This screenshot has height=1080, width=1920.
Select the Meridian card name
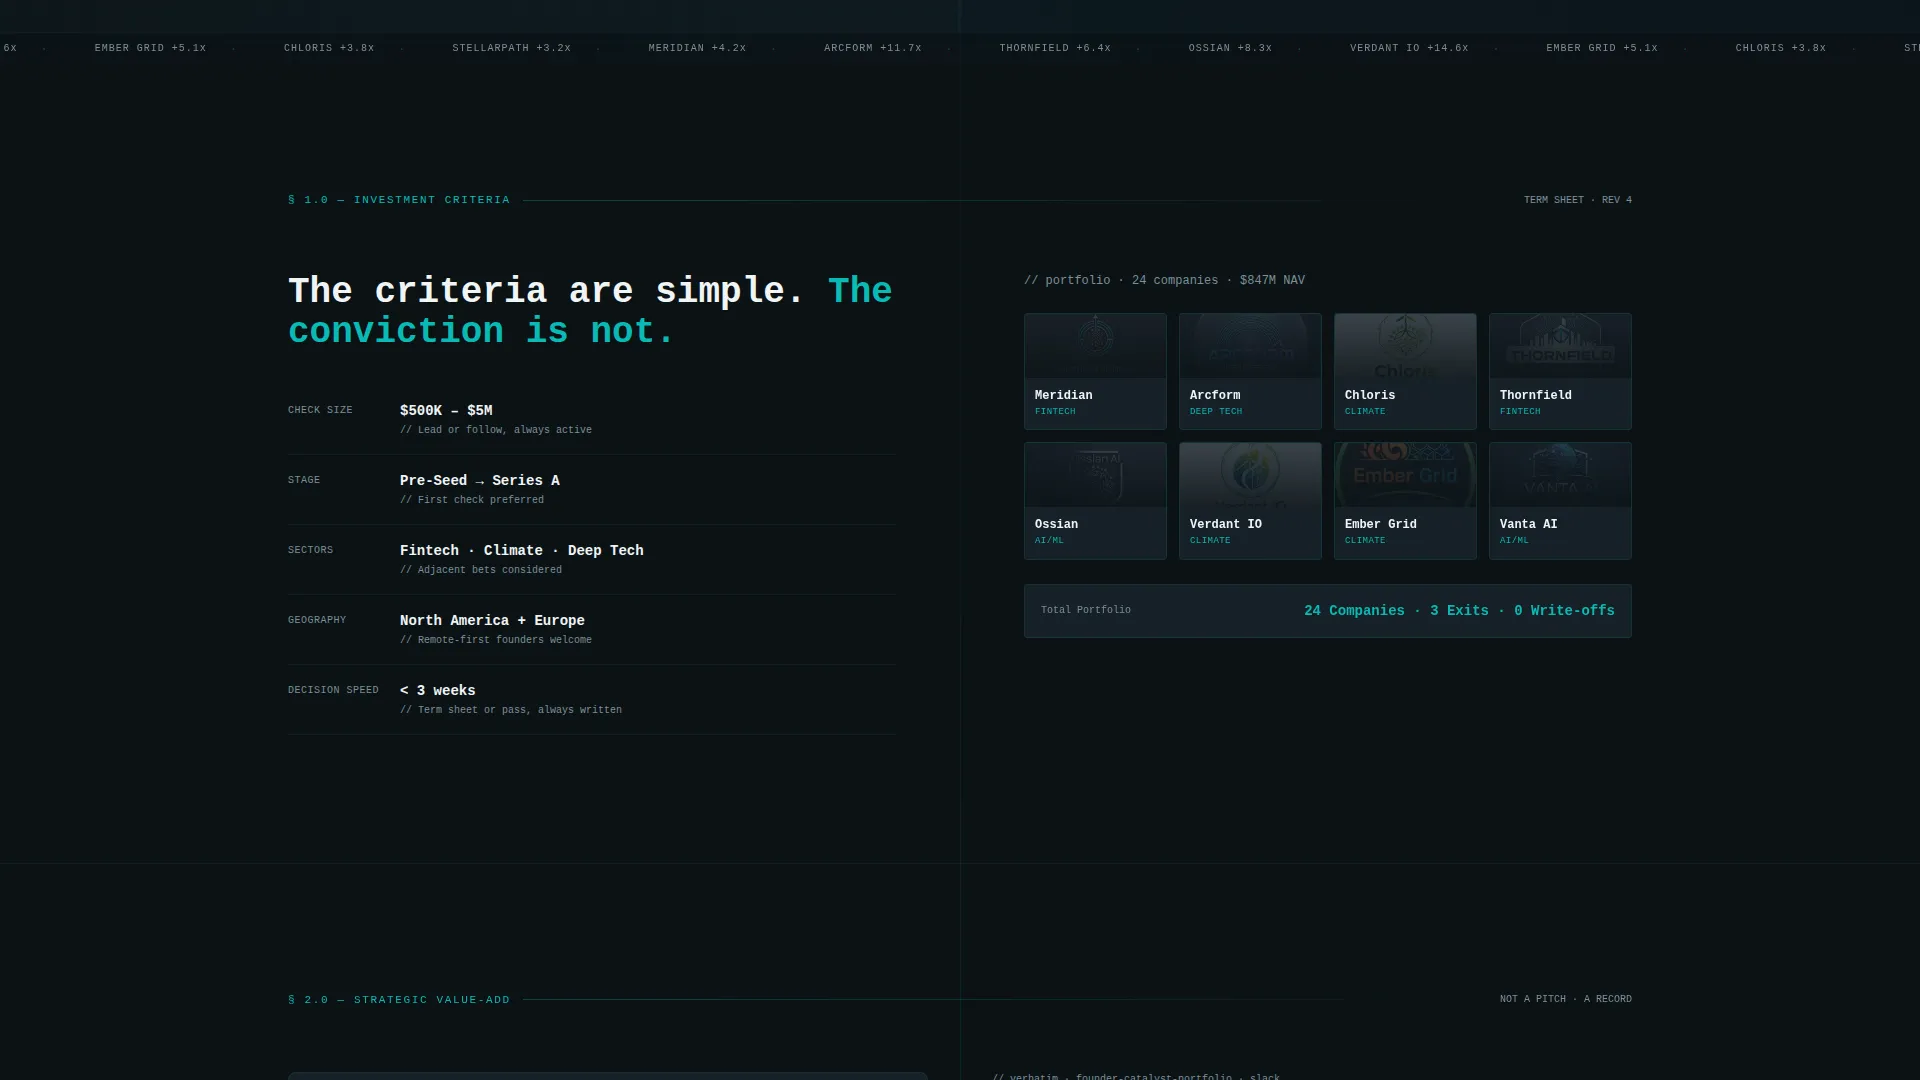(1063, 395)
